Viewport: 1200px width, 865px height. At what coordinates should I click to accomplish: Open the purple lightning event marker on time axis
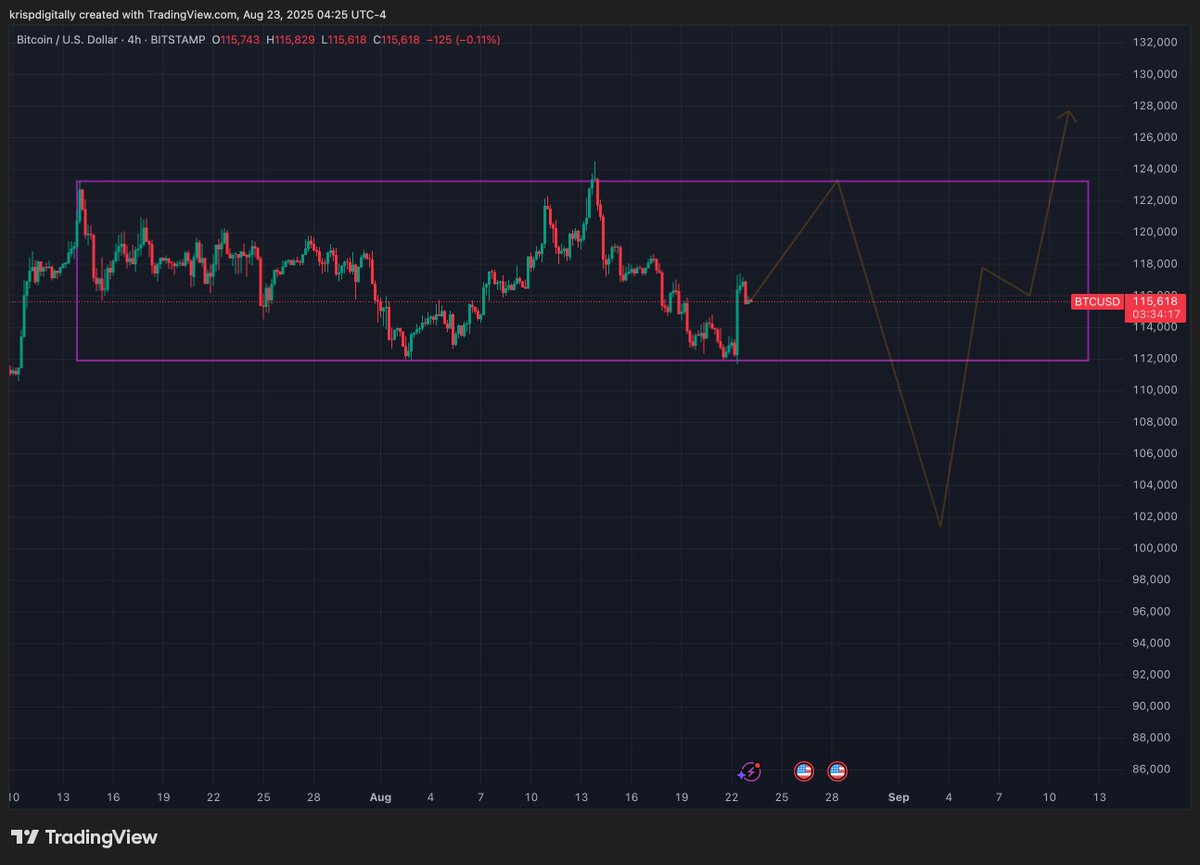pos(750,771)
